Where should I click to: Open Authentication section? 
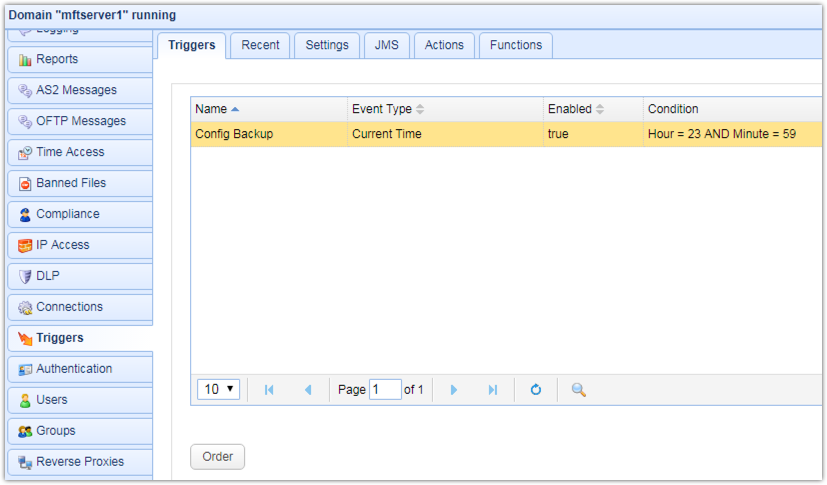(x=80, y=370)
